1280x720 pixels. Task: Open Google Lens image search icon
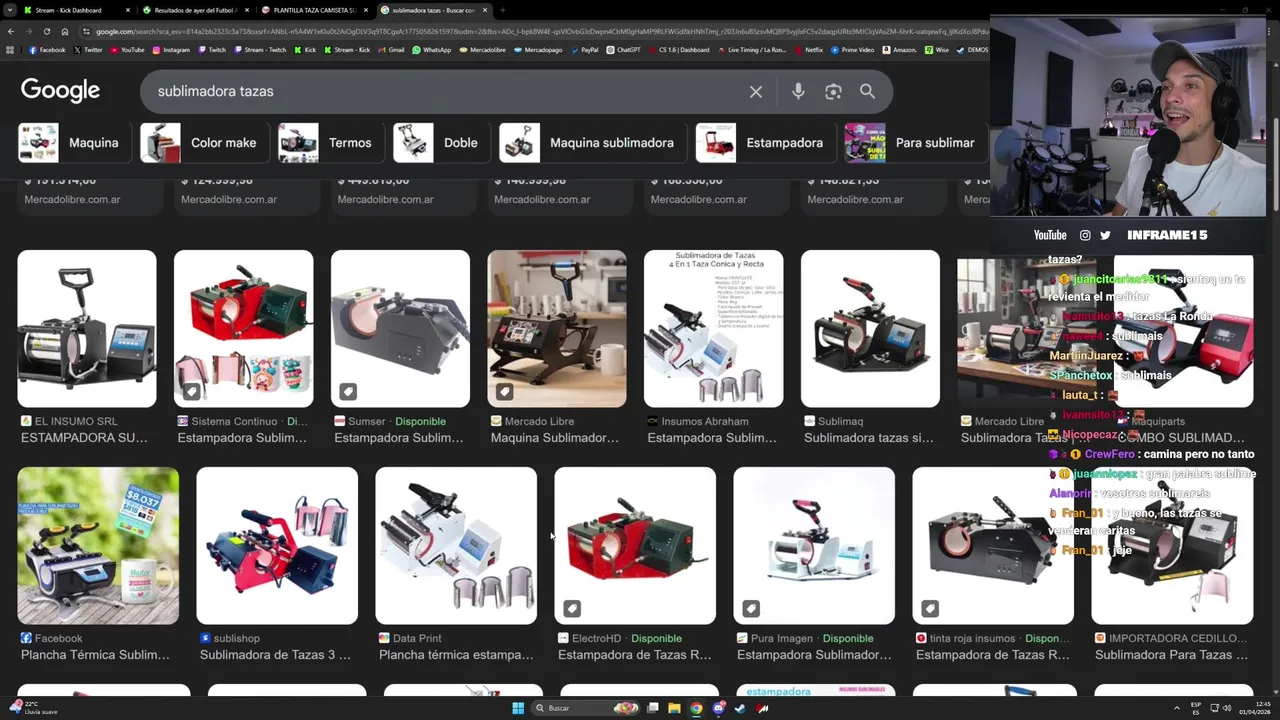pyautogui.click(x=833, y=91)
